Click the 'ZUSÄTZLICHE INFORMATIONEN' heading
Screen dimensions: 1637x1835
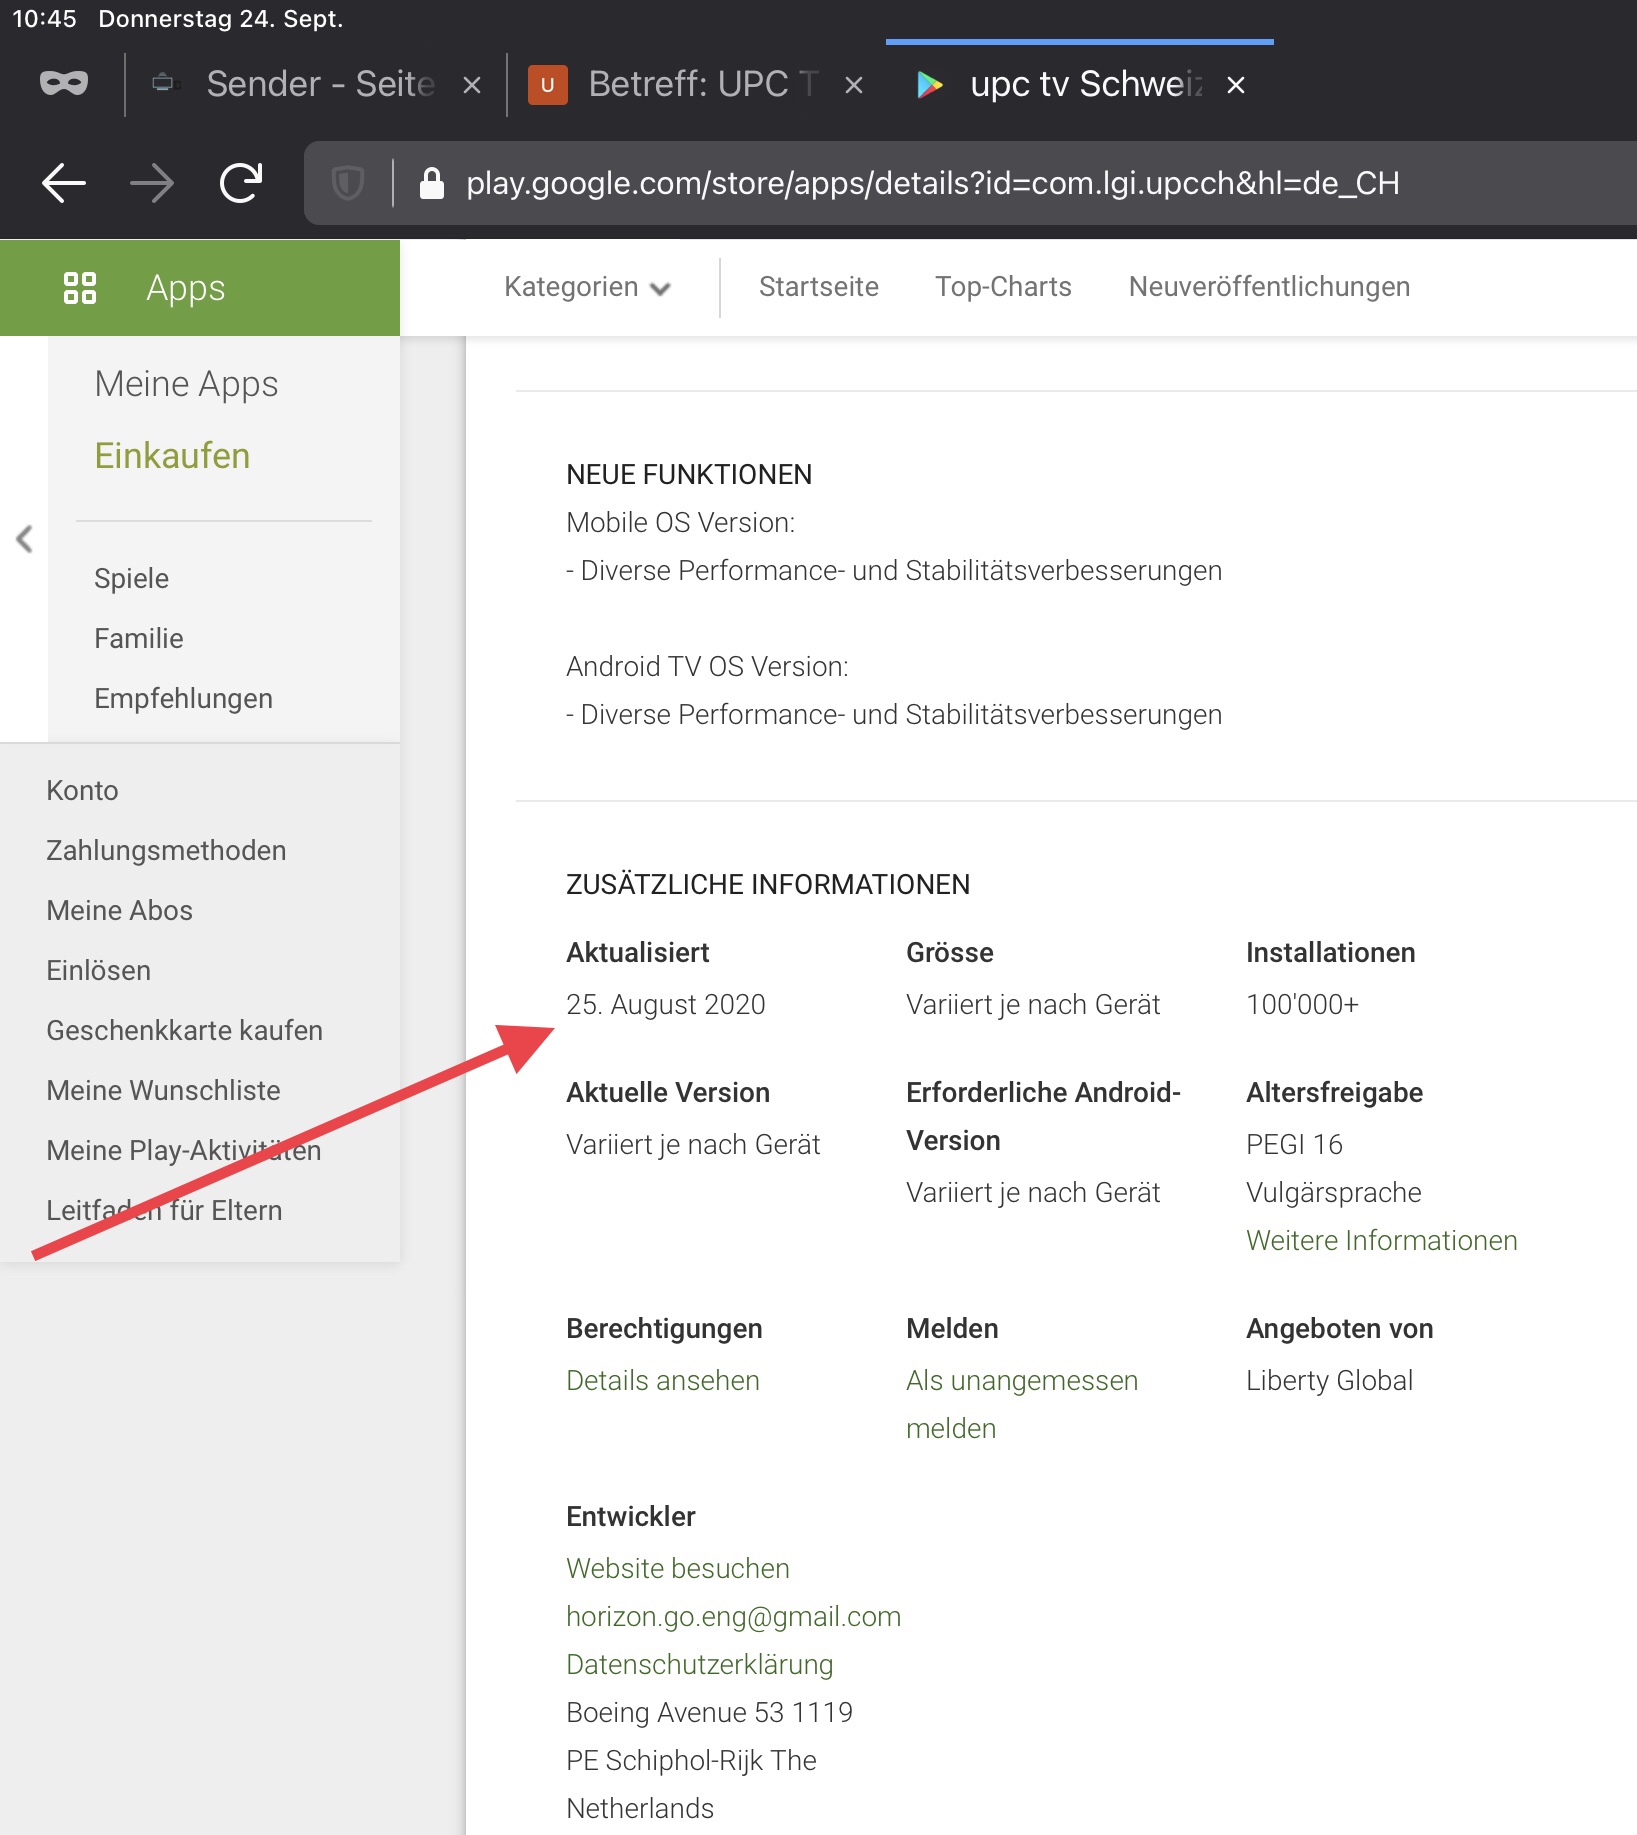[x=768, y=885]
